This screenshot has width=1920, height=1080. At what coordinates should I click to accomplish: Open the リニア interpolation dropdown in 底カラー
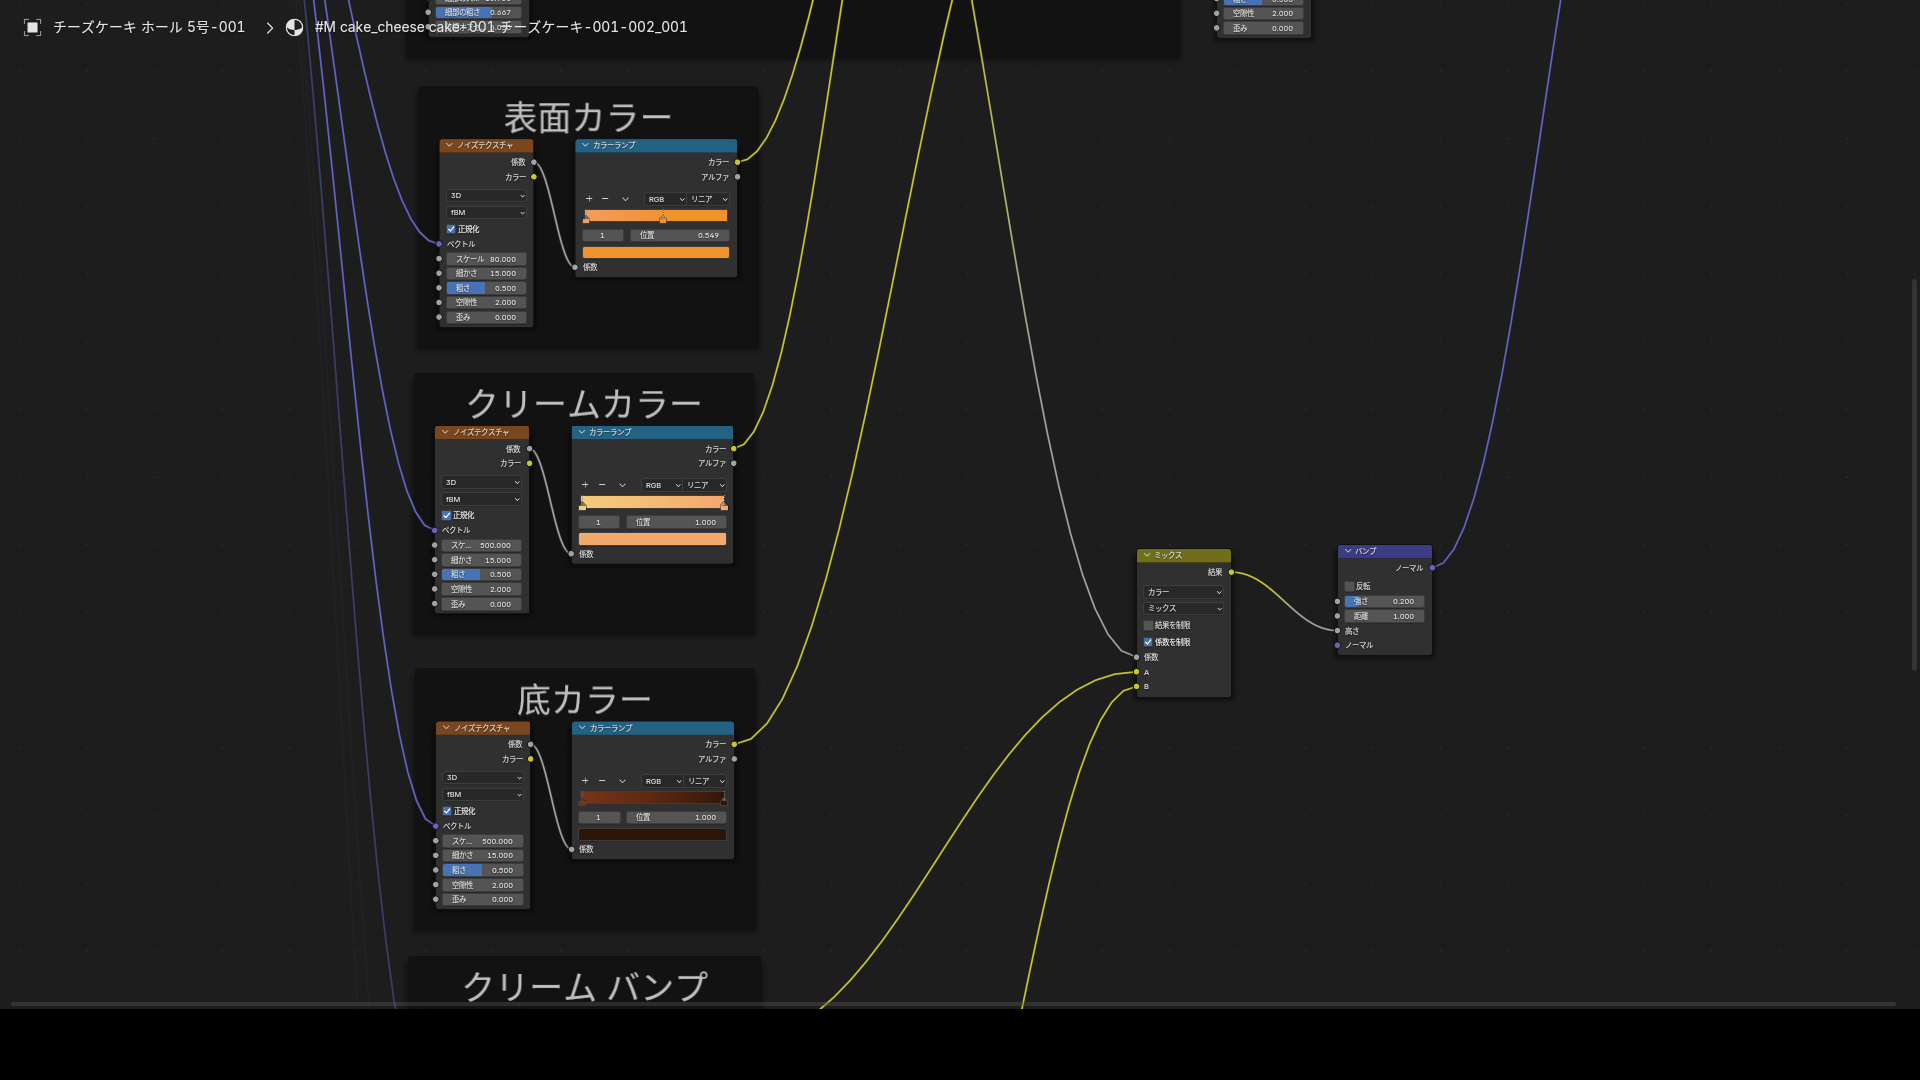pyautogui.click(x=706, y=781)
